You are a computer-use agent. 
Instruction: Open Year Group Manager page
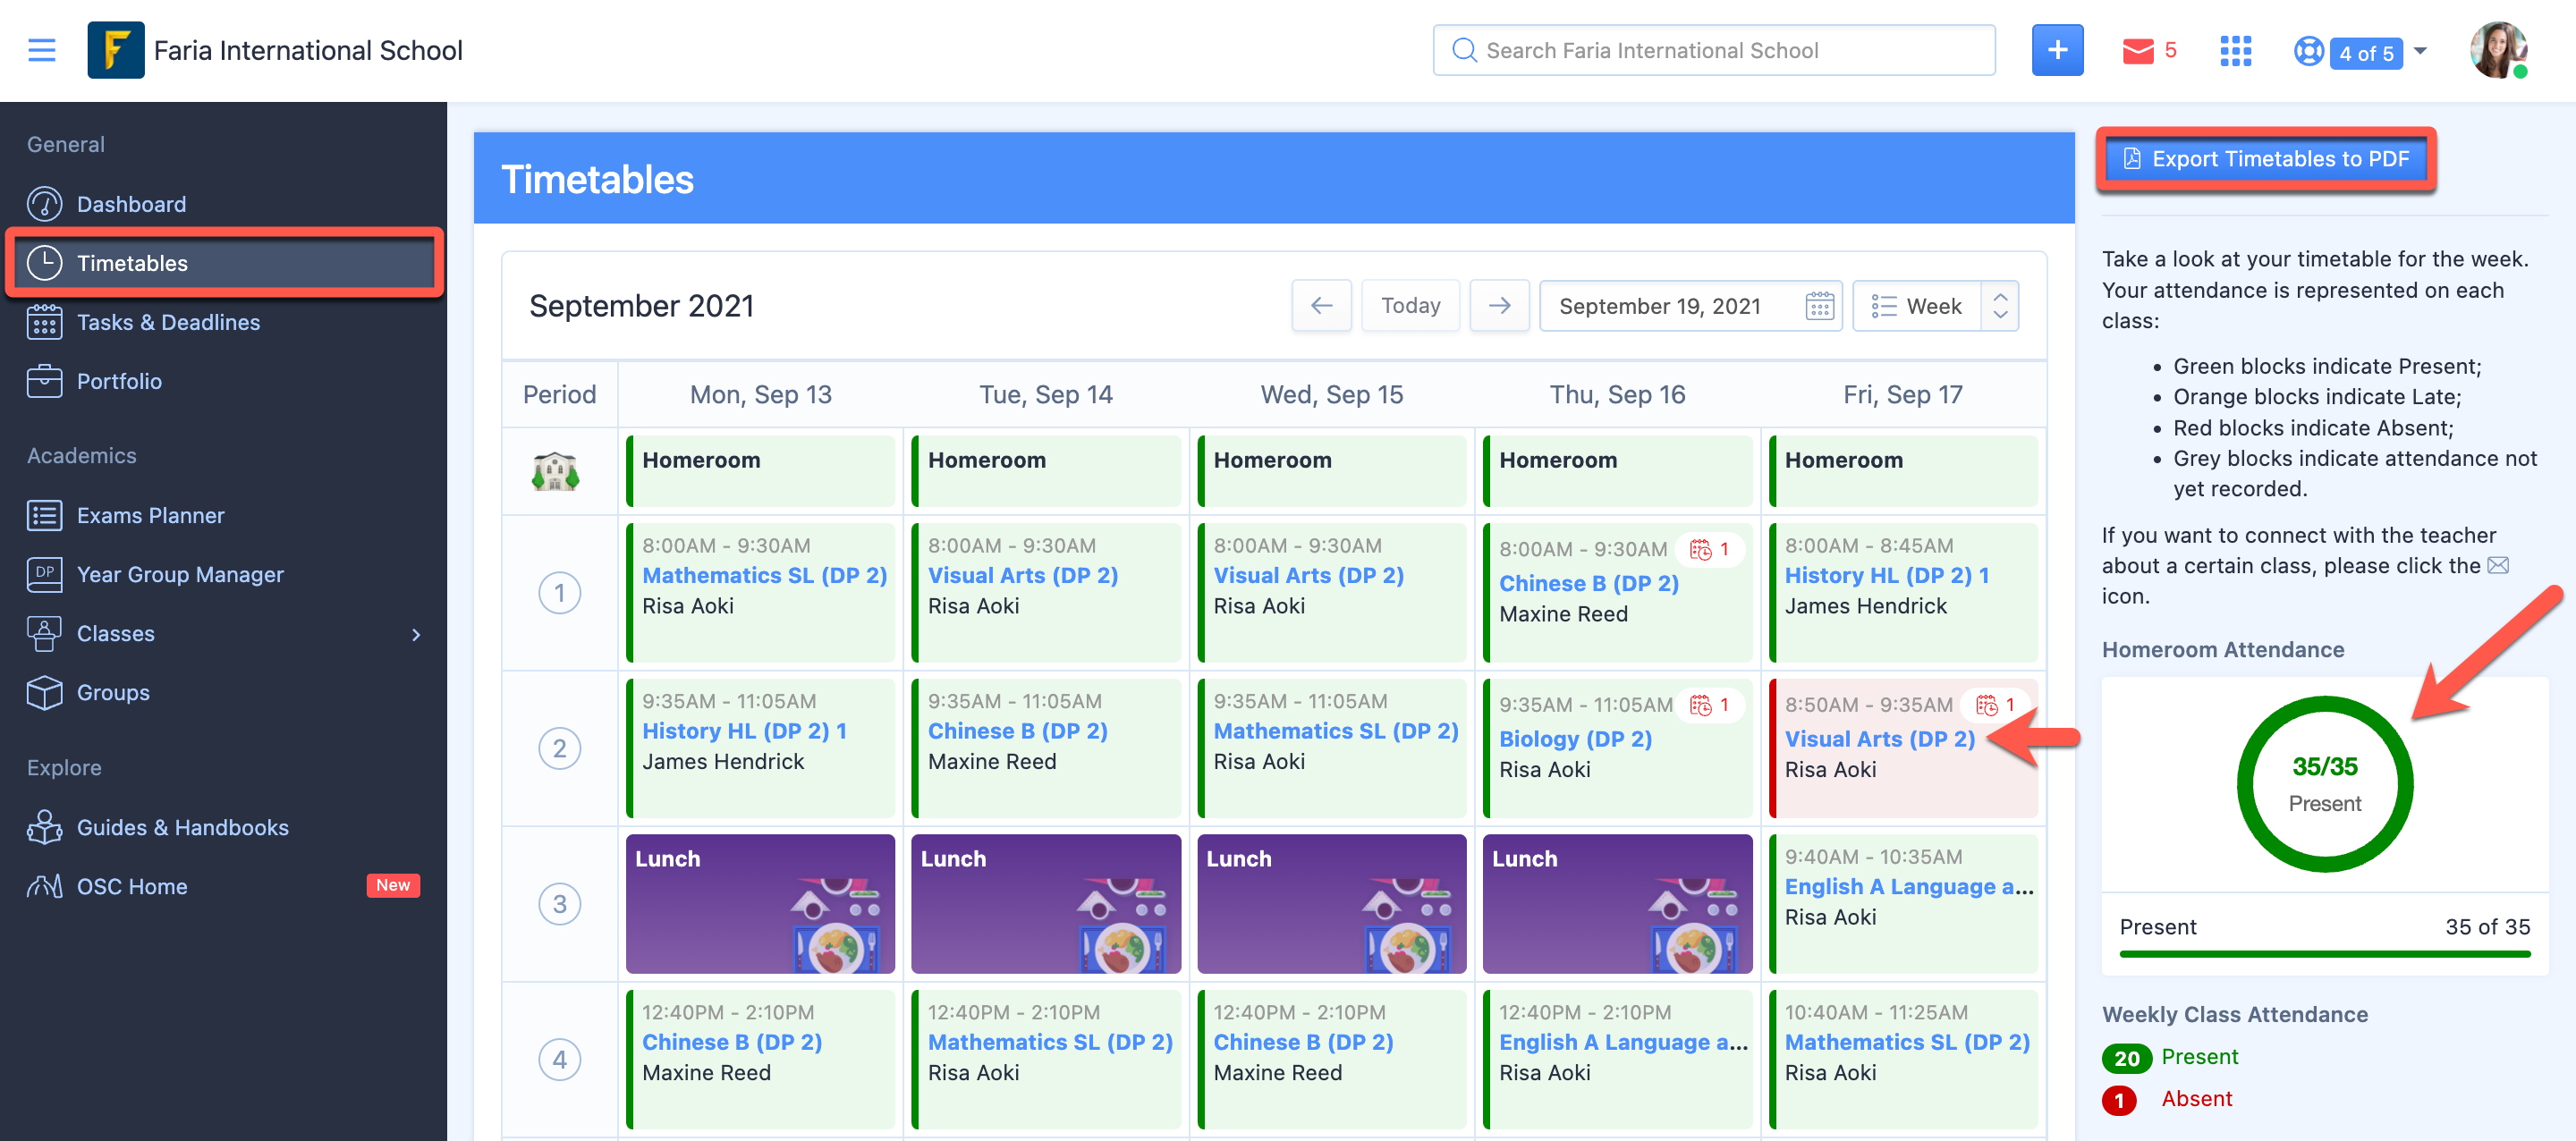pyautogui.click(x=180, y=574)
